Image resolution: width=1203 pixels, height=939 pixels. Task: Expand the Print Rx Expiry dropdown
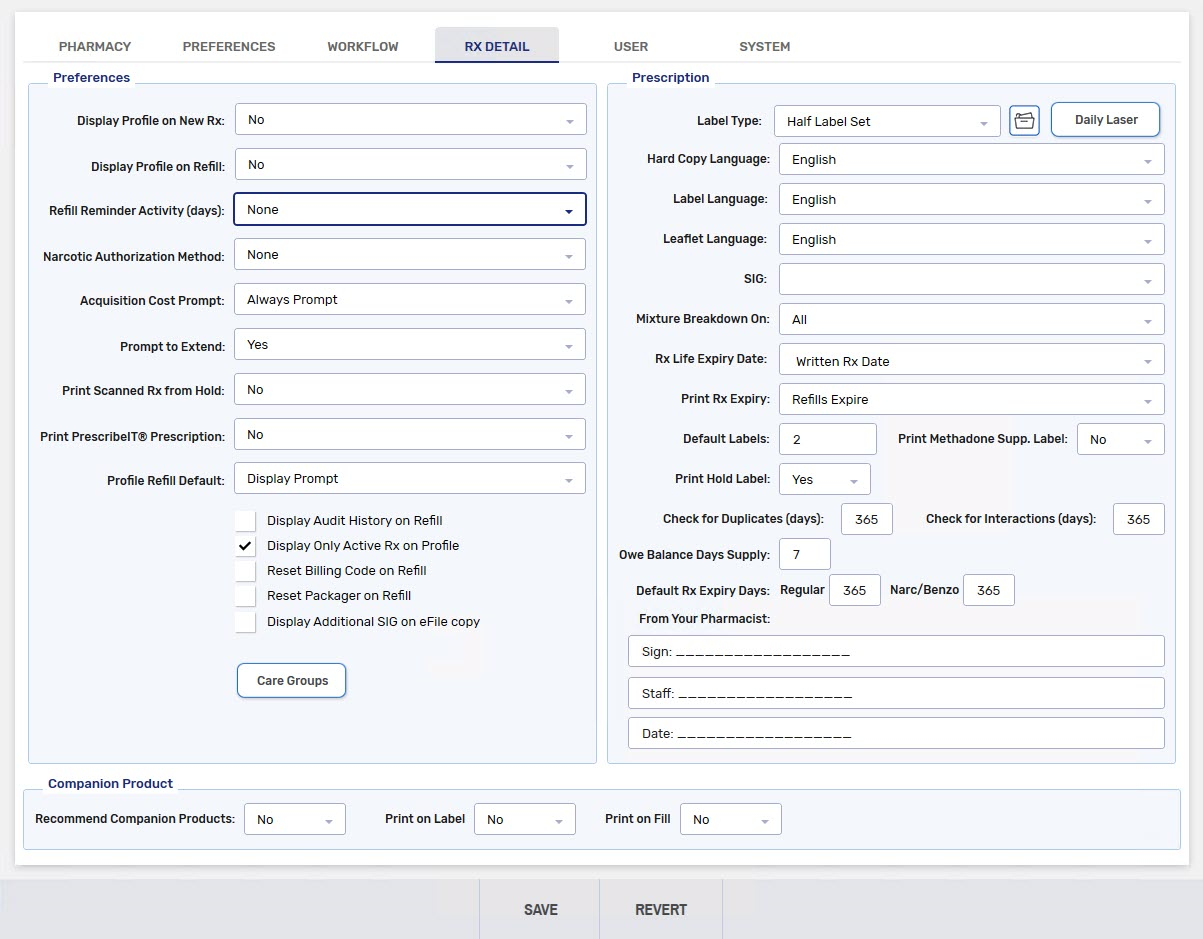[x=970, y=400]
